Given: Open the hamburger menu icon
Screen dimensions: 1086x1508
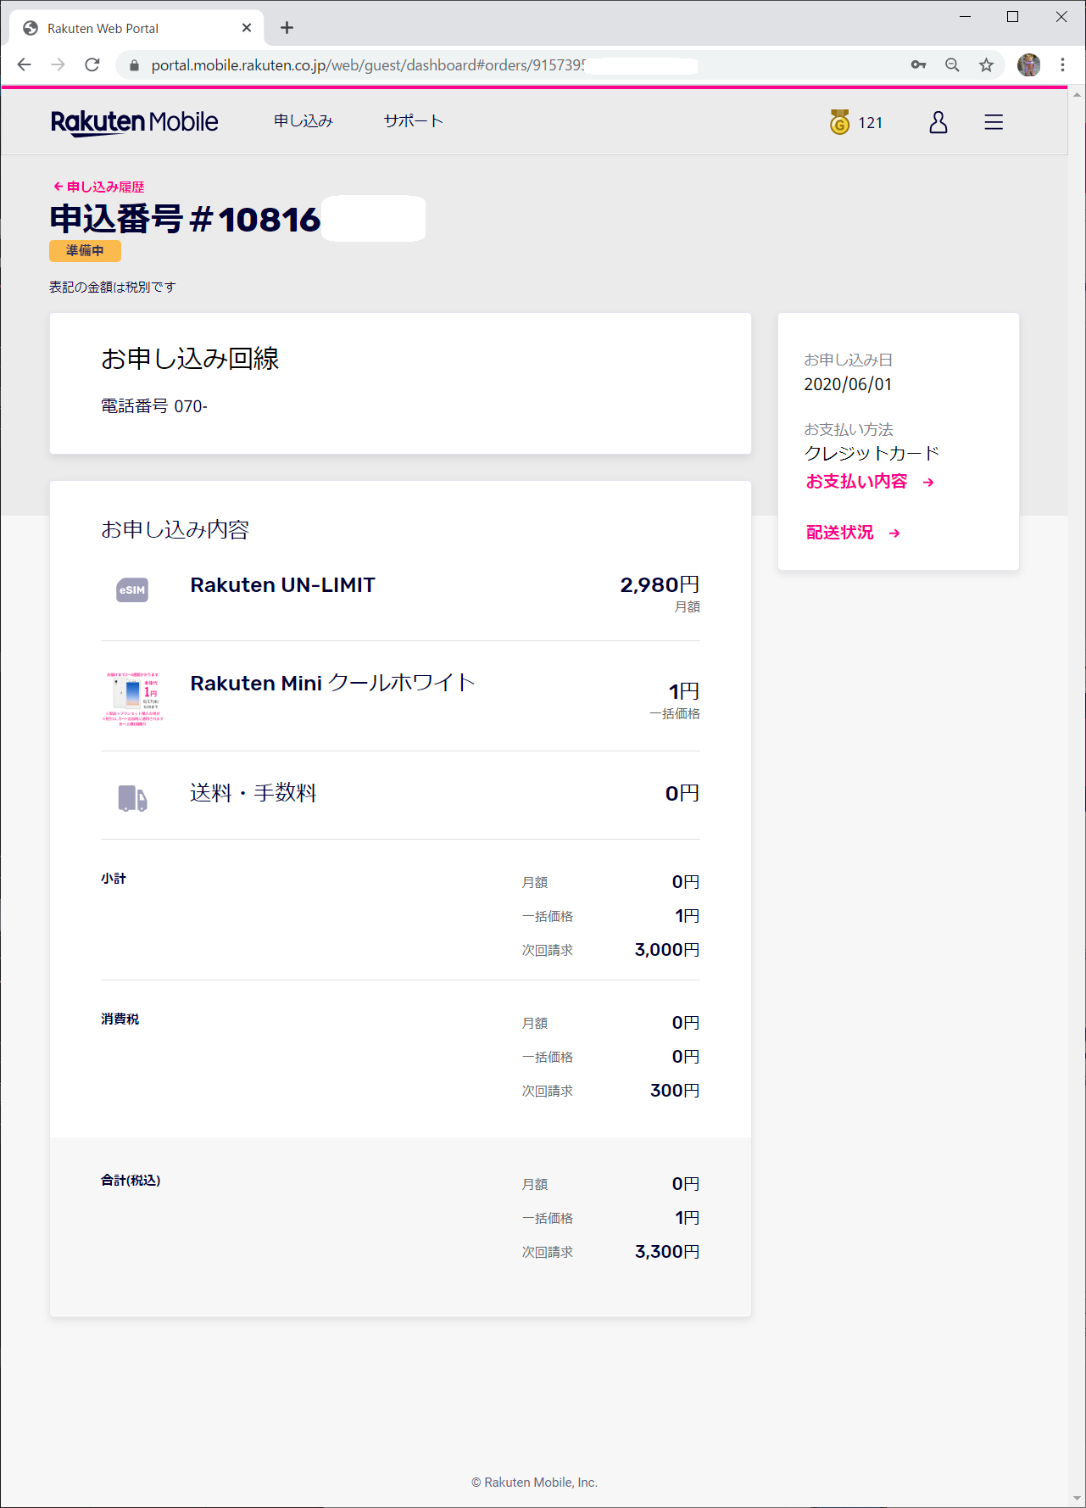Looking at the screenshot, I should [x=993, y=122].
